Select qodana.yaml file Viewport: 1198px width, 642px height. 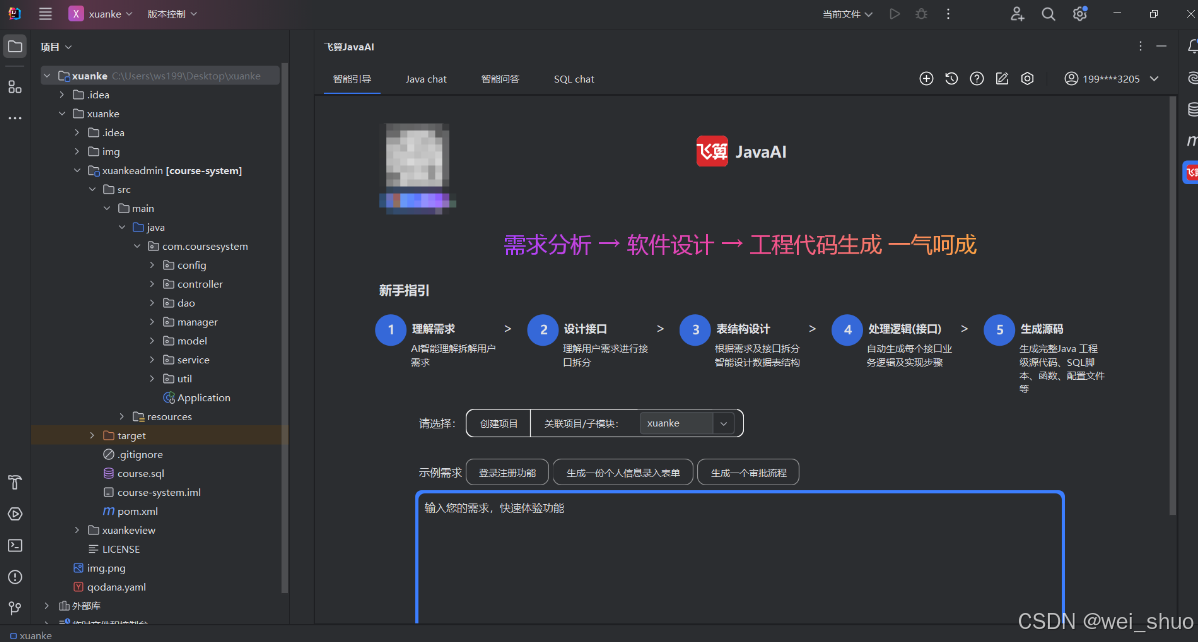pyautogui.click(x=109, y=587)
